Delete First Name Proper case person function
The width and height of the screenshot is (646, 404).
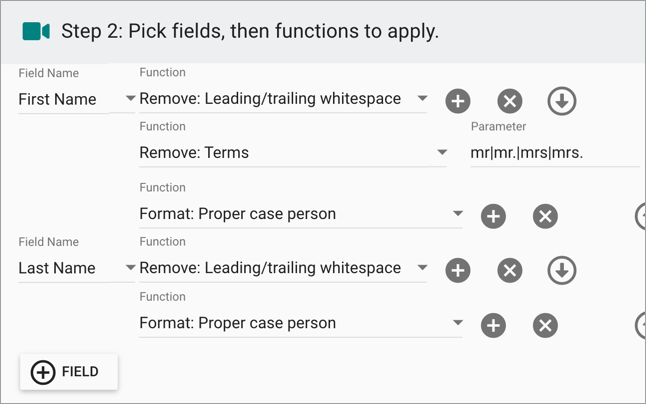545,216
